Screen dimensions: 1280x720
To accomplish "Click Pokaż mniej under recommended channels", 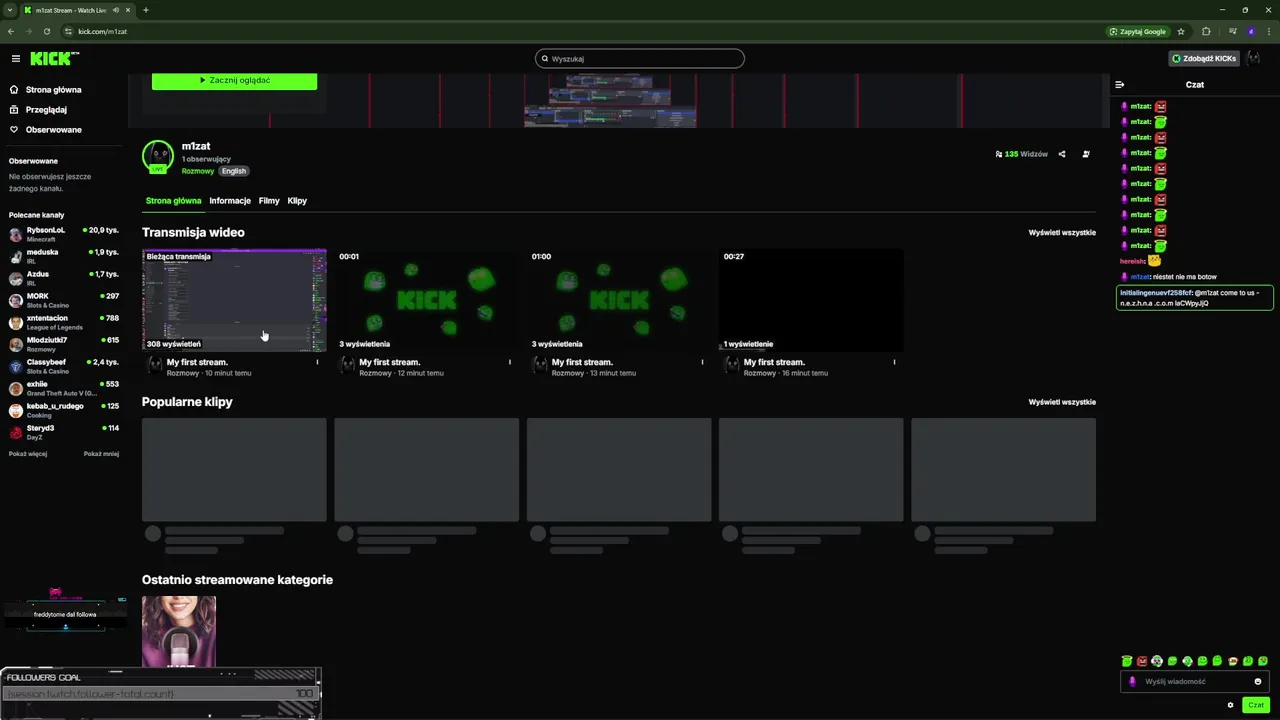I will 101,453.
